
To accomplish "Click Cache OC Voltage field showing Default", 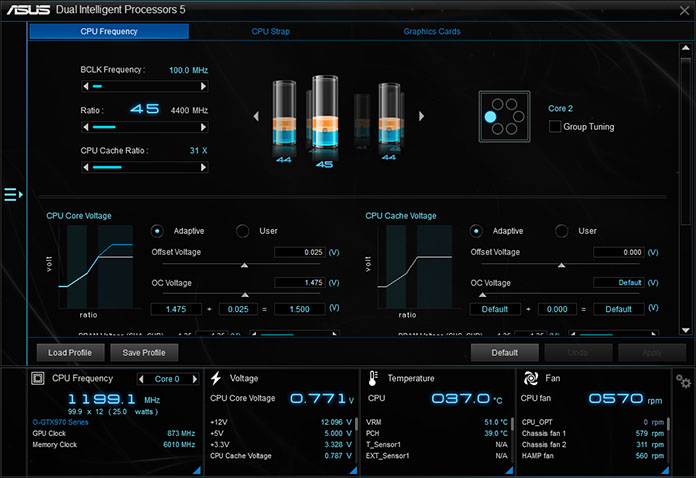I will pyautogui.click(x=619, y=283).
